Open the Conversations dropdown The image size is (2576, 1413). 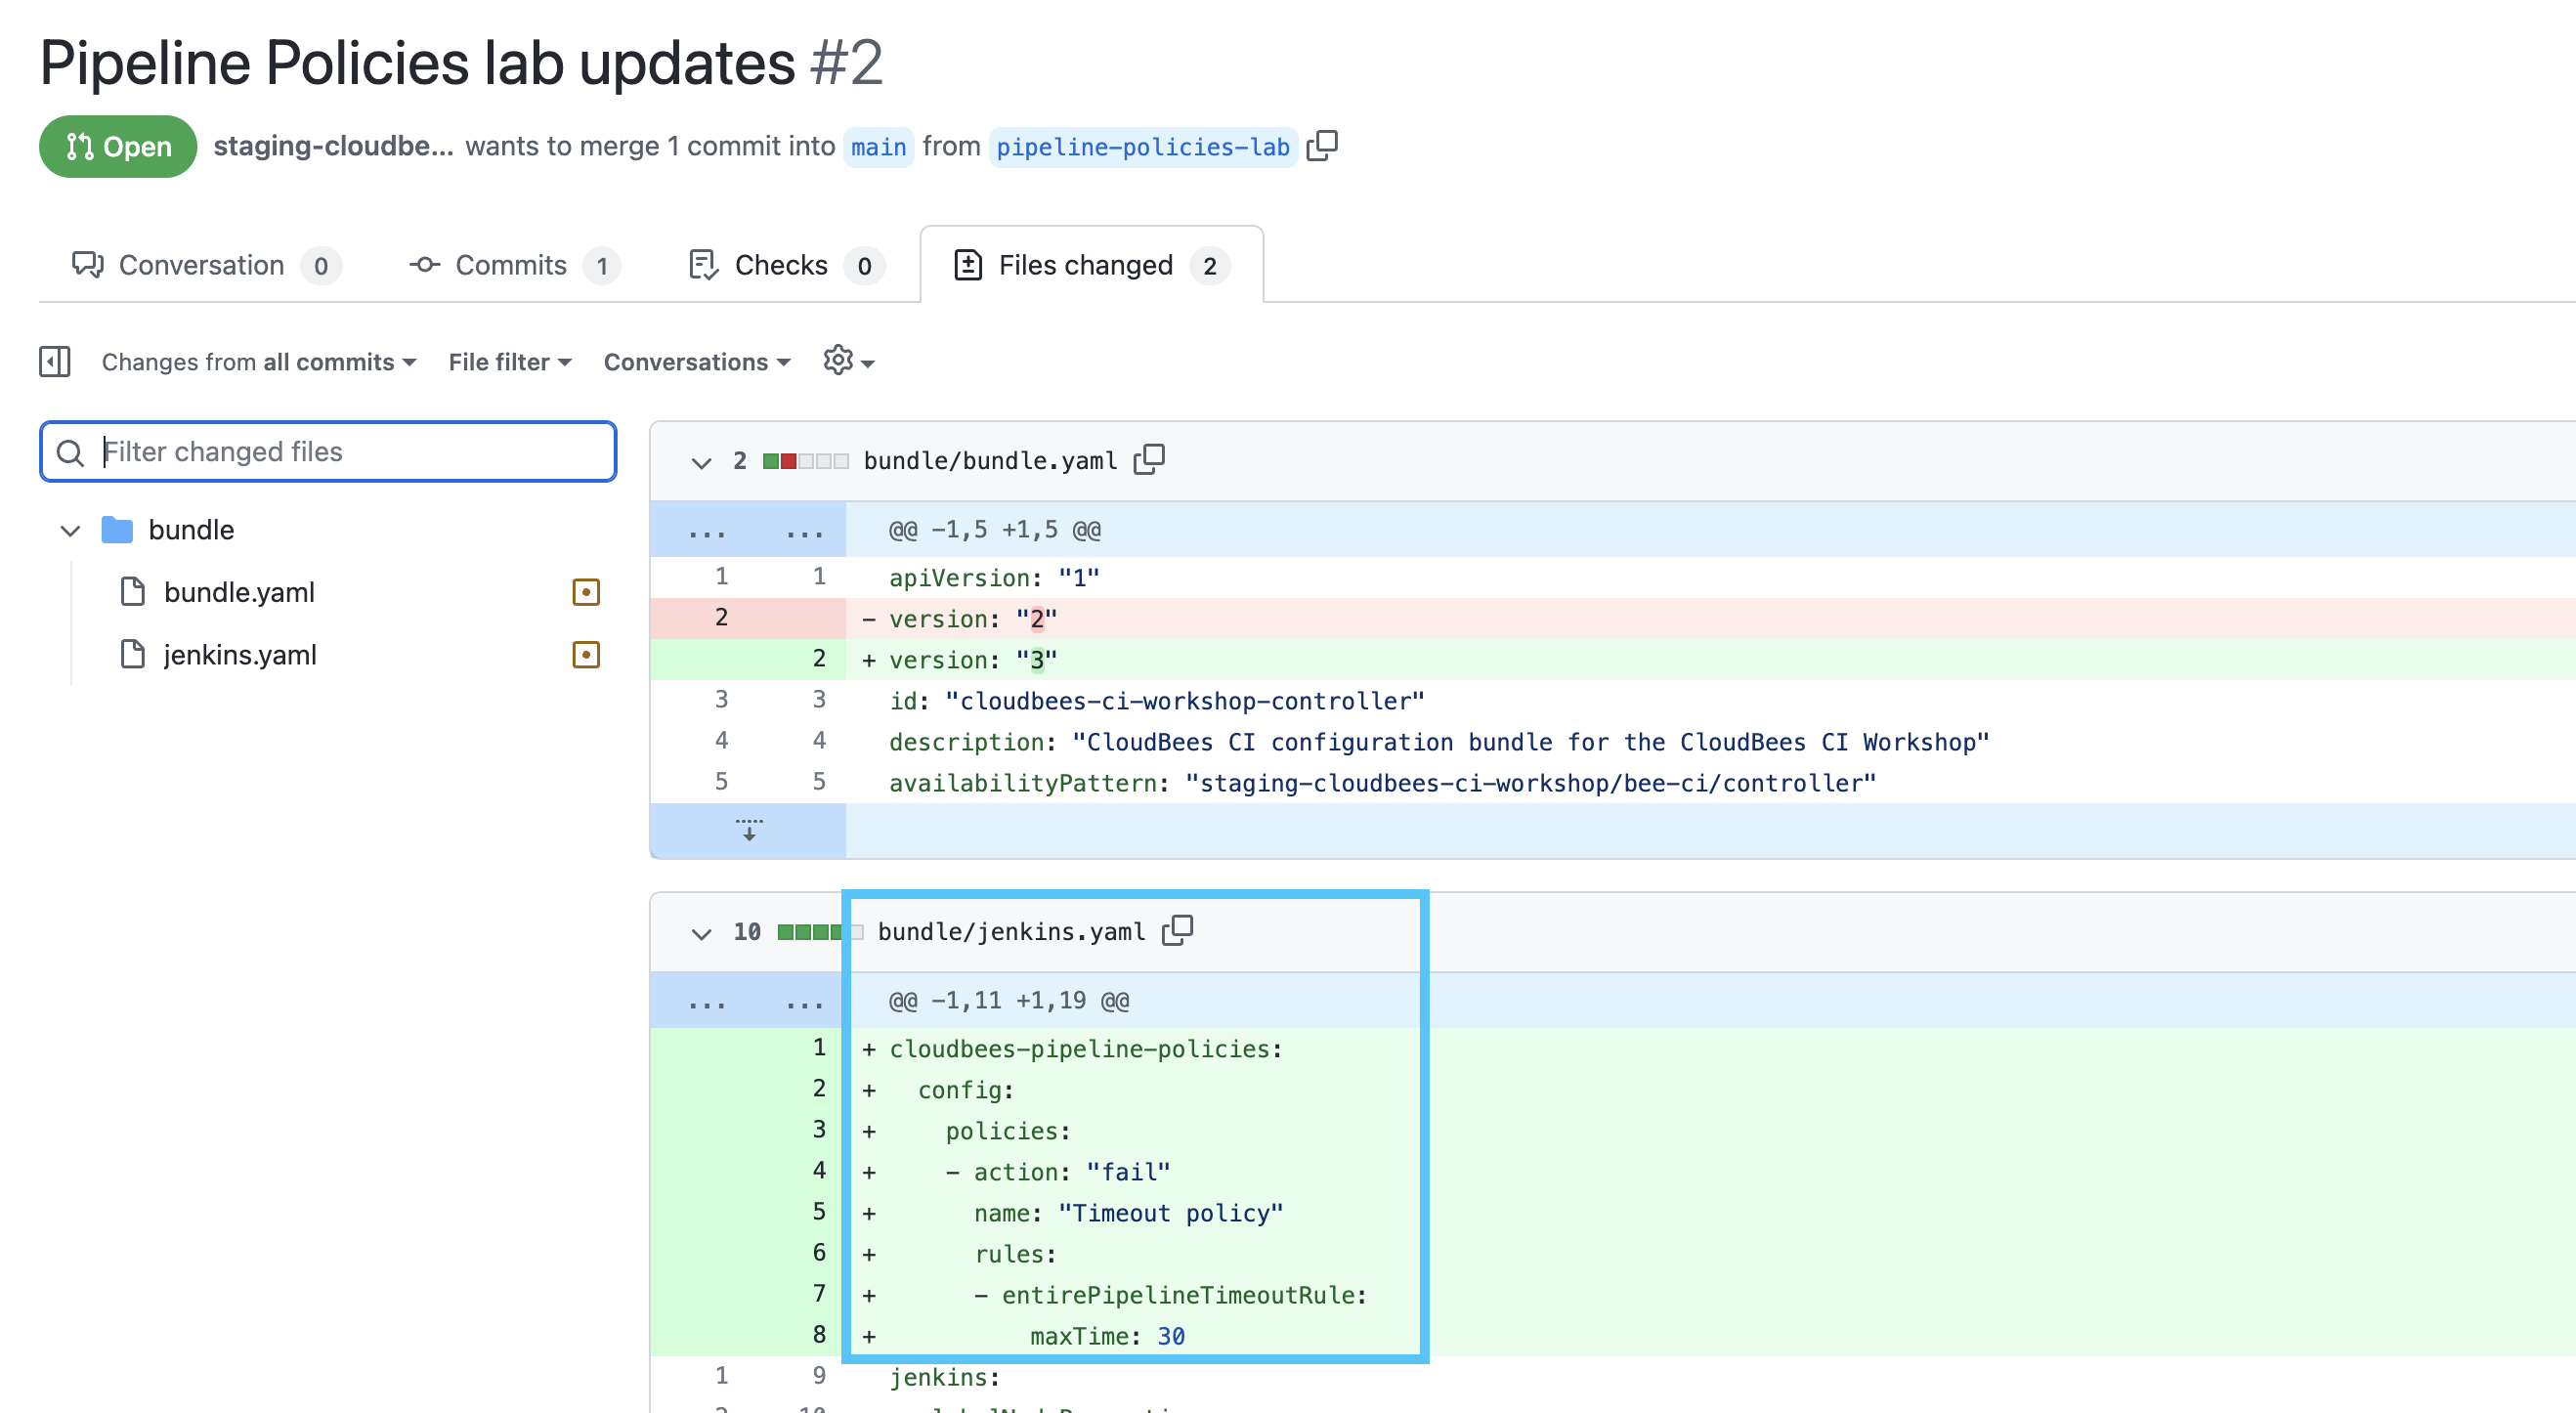point(697,362)
